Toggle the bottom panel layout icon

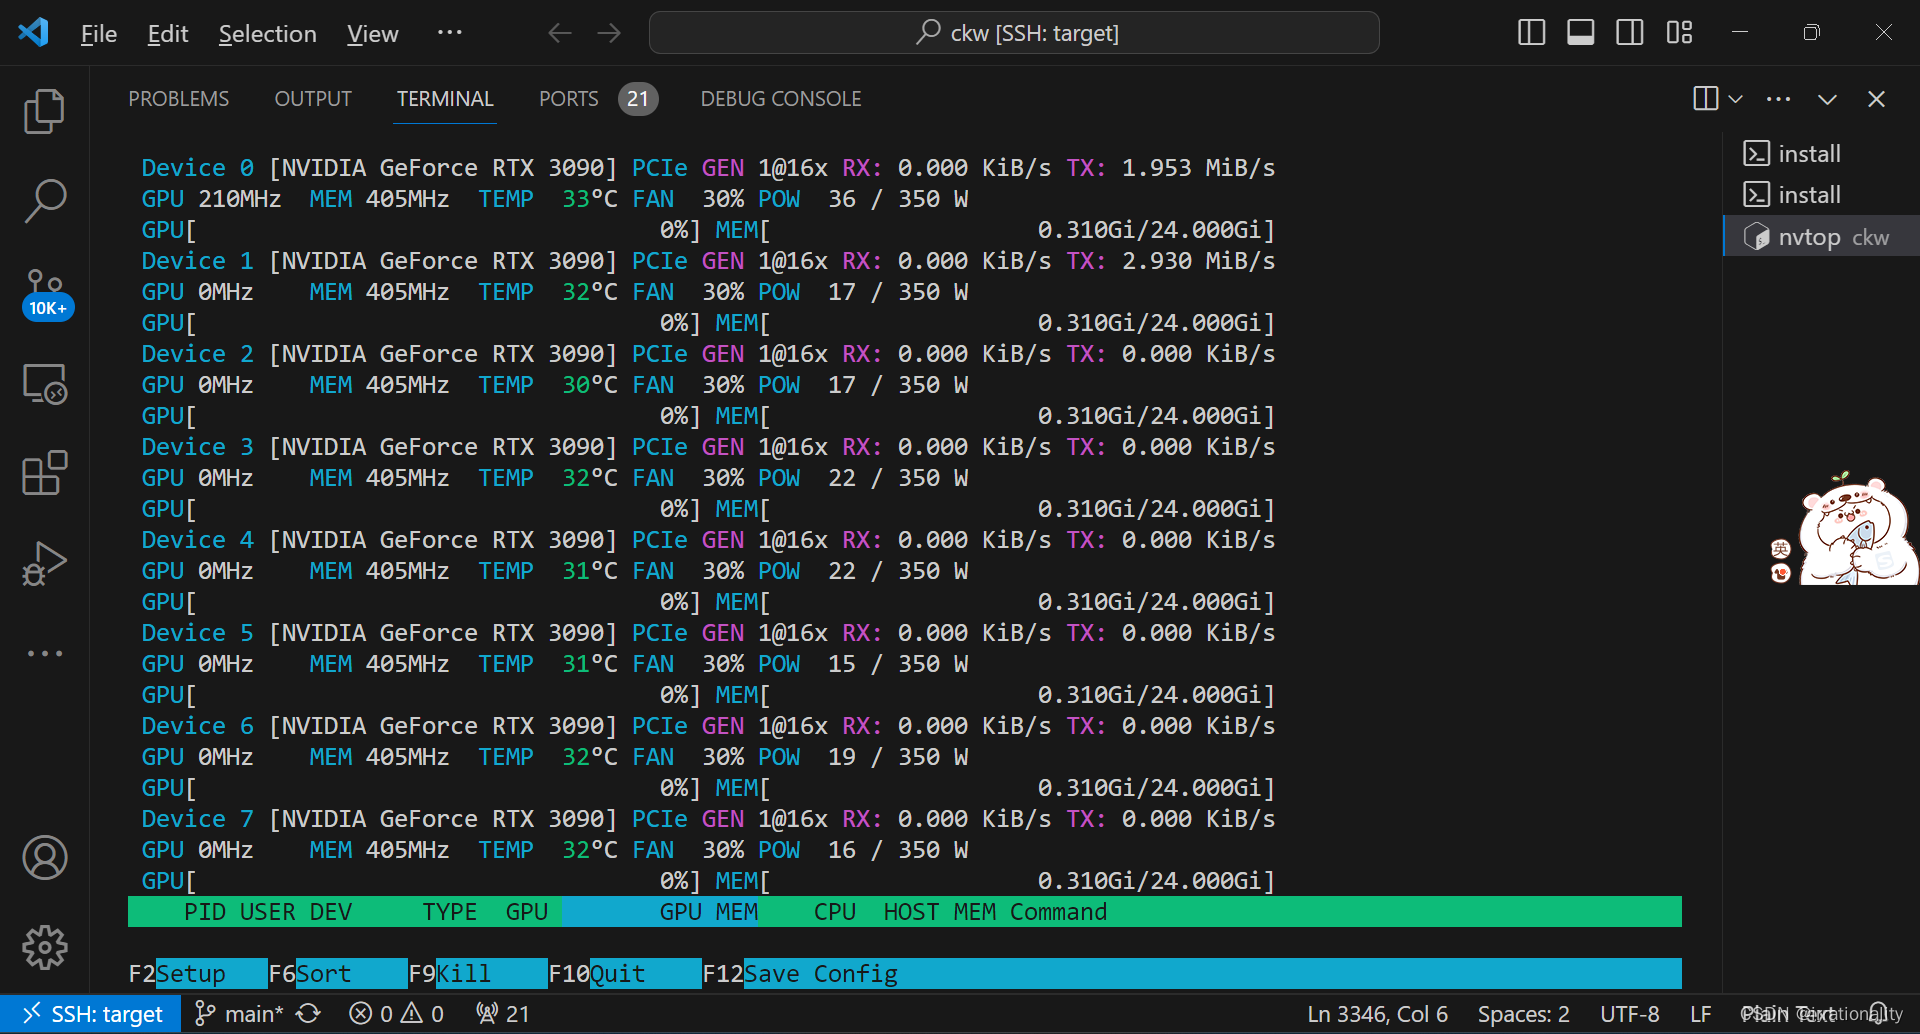pyautogui.click(x=1581, y=33)
